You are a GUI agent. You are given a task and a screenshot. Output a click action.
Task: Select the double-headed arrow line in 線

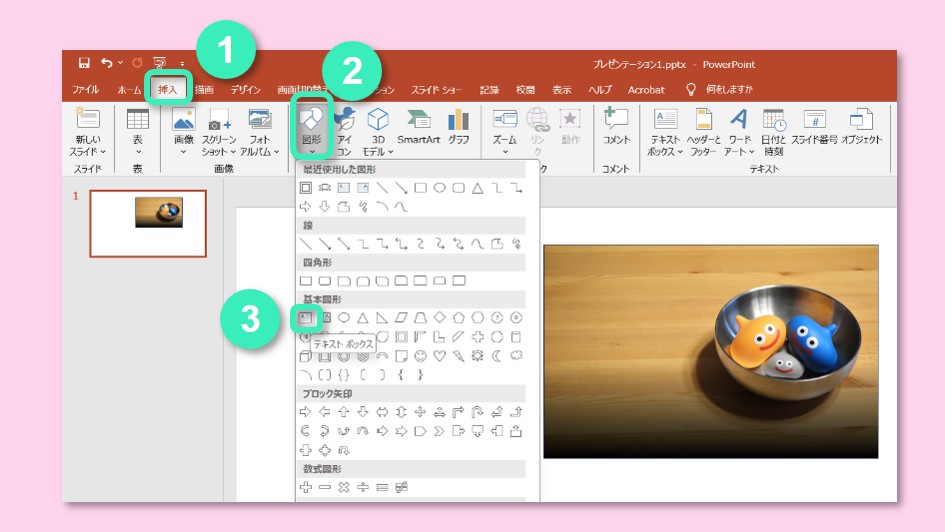[x=344, y=244]
